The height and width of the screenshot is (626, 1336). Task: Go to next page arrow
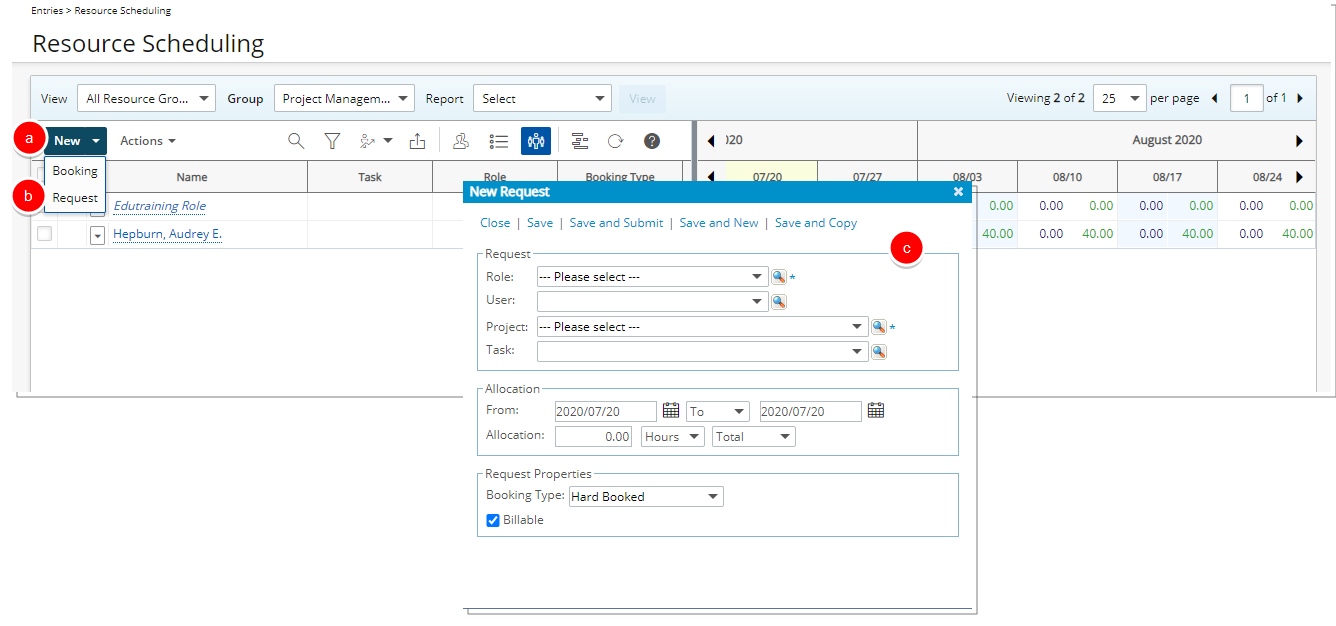tap(1300, 98)
